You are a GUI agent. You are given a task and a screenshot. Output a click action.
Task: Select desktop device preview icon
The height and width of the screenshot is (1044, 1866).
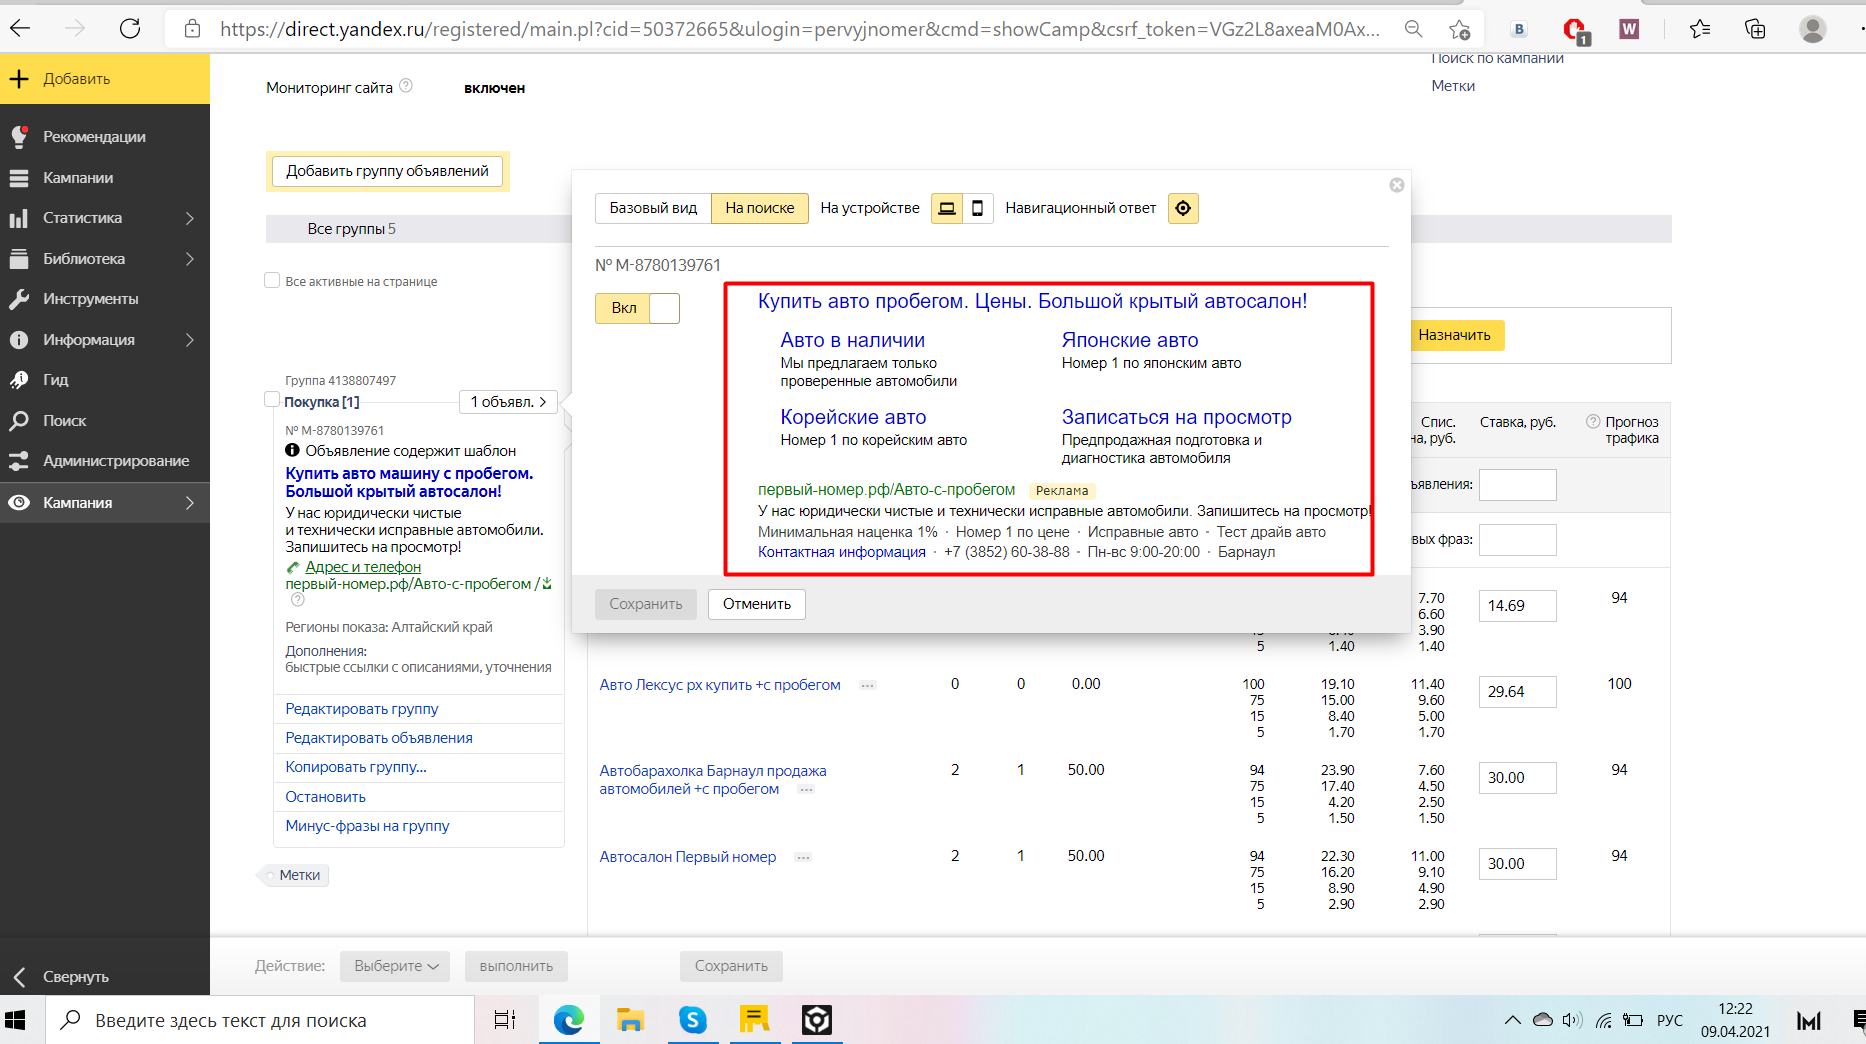point(946,208)
